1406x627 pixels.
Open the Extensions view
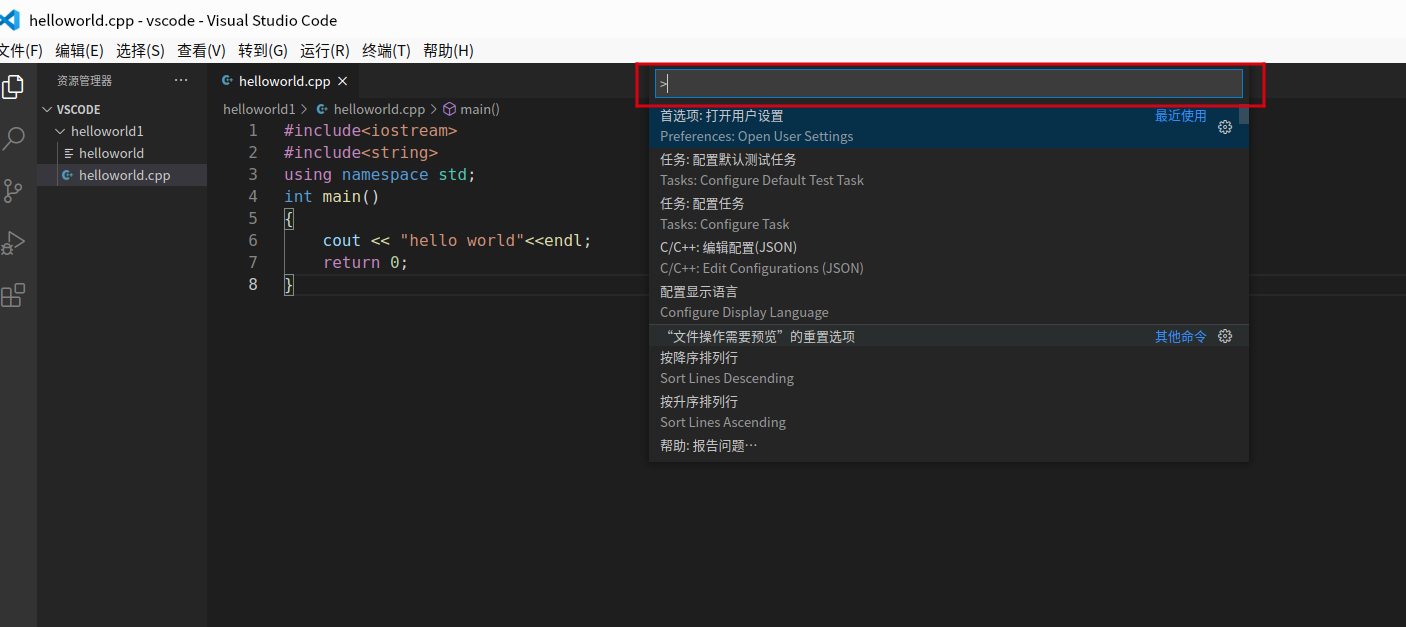(x=14, y=295)
